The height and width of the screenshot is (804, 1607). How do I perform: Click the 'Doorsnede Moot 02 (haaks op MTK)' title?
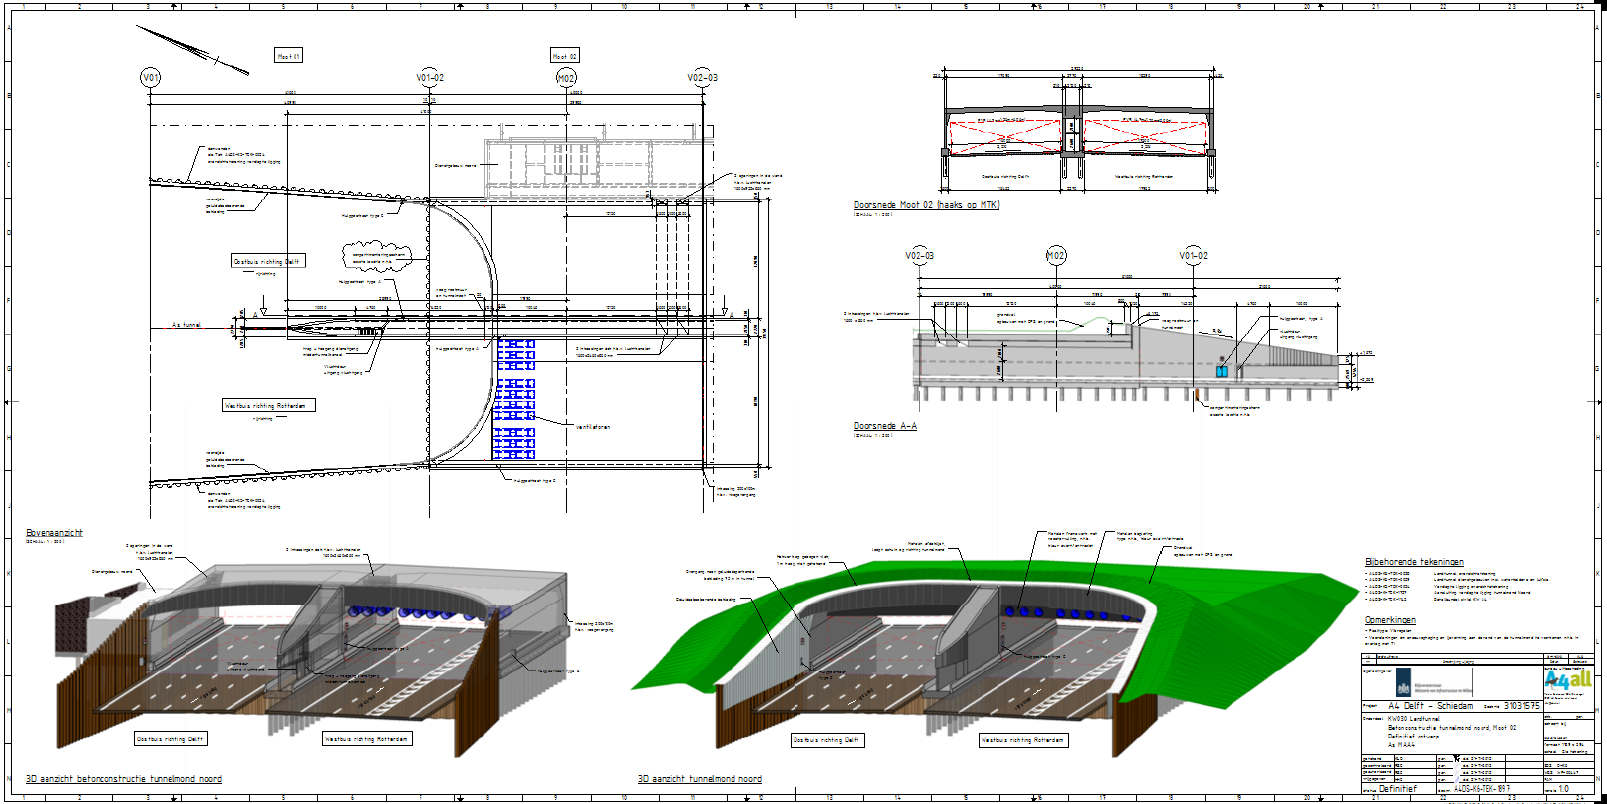926,205
